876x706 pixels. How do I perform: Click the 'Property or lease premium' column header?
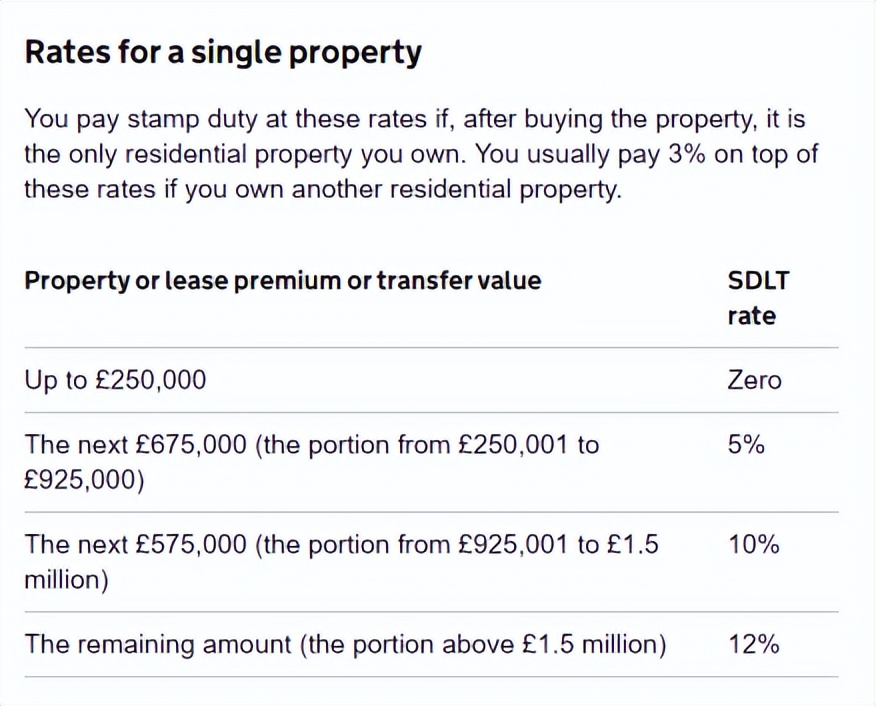coord(282,281)
